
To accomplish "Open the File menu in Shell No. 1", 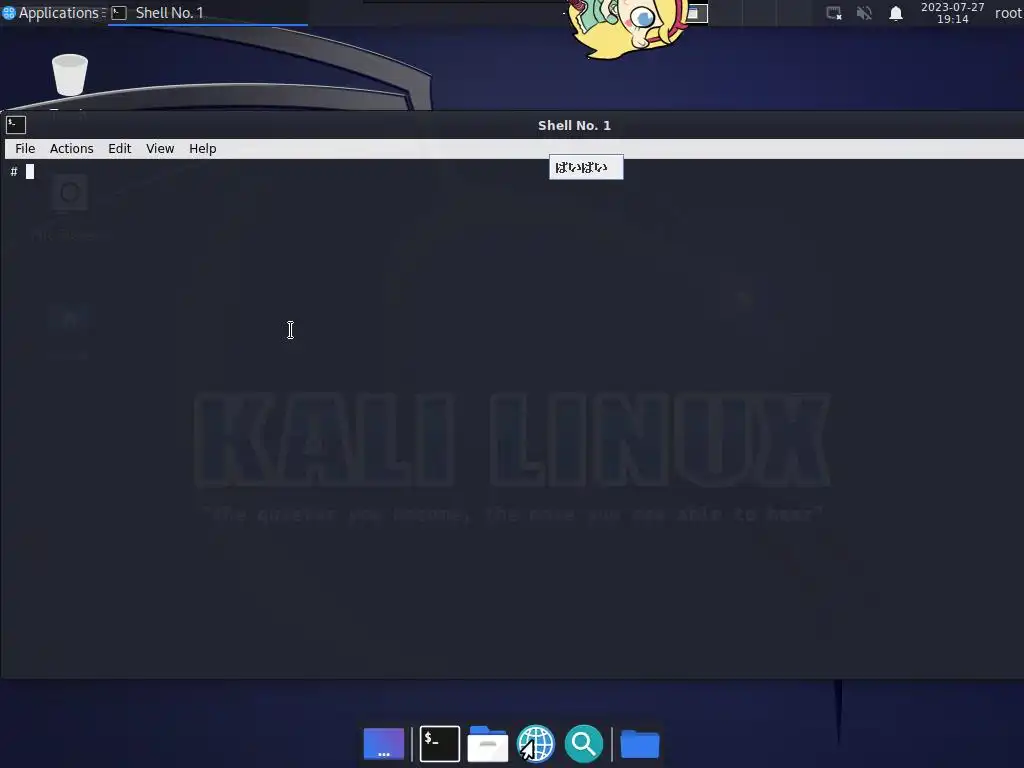I will [25, 149].
